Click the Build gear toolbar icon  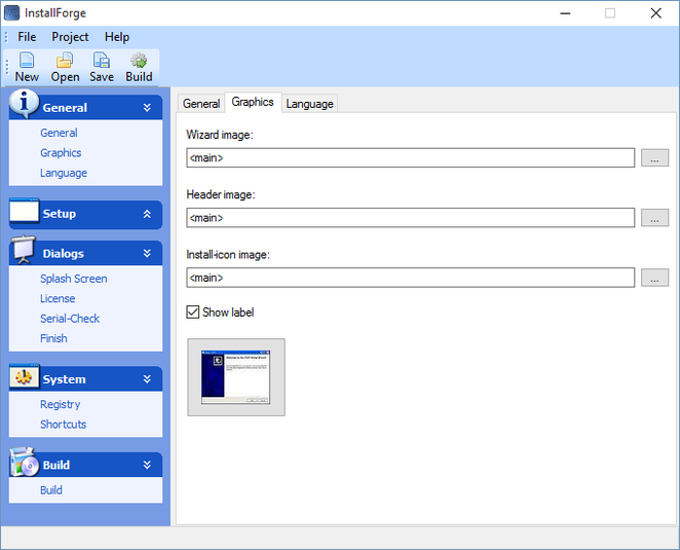[x=139, y=60]
